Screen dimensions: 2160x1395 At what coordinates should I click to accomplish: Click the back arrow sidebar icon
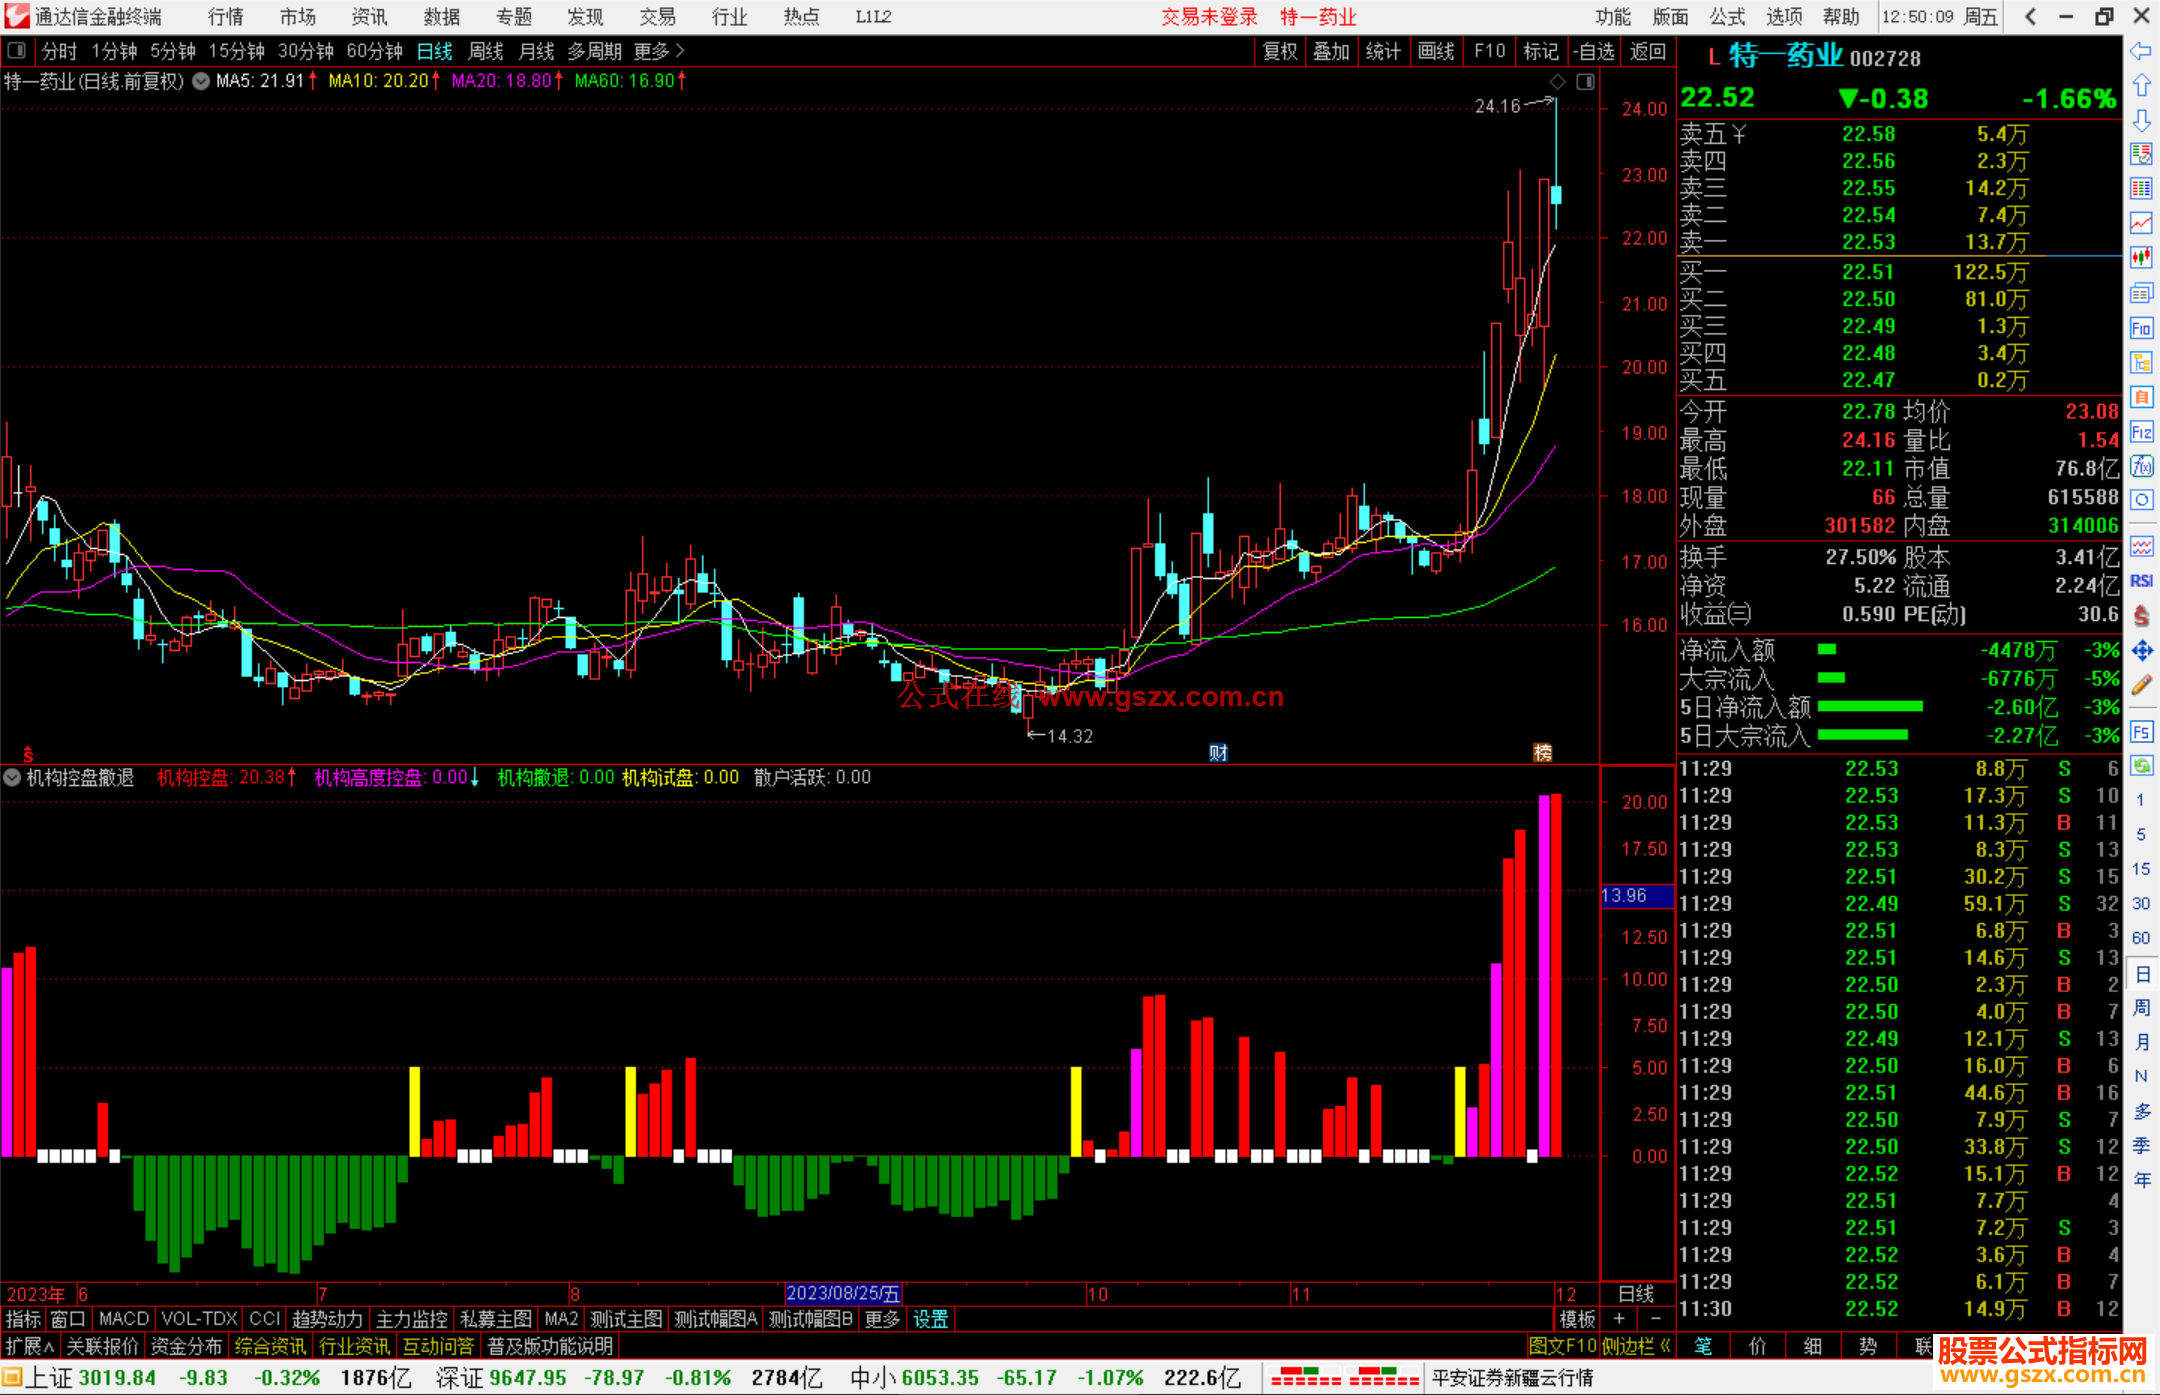coord(2141,50)
